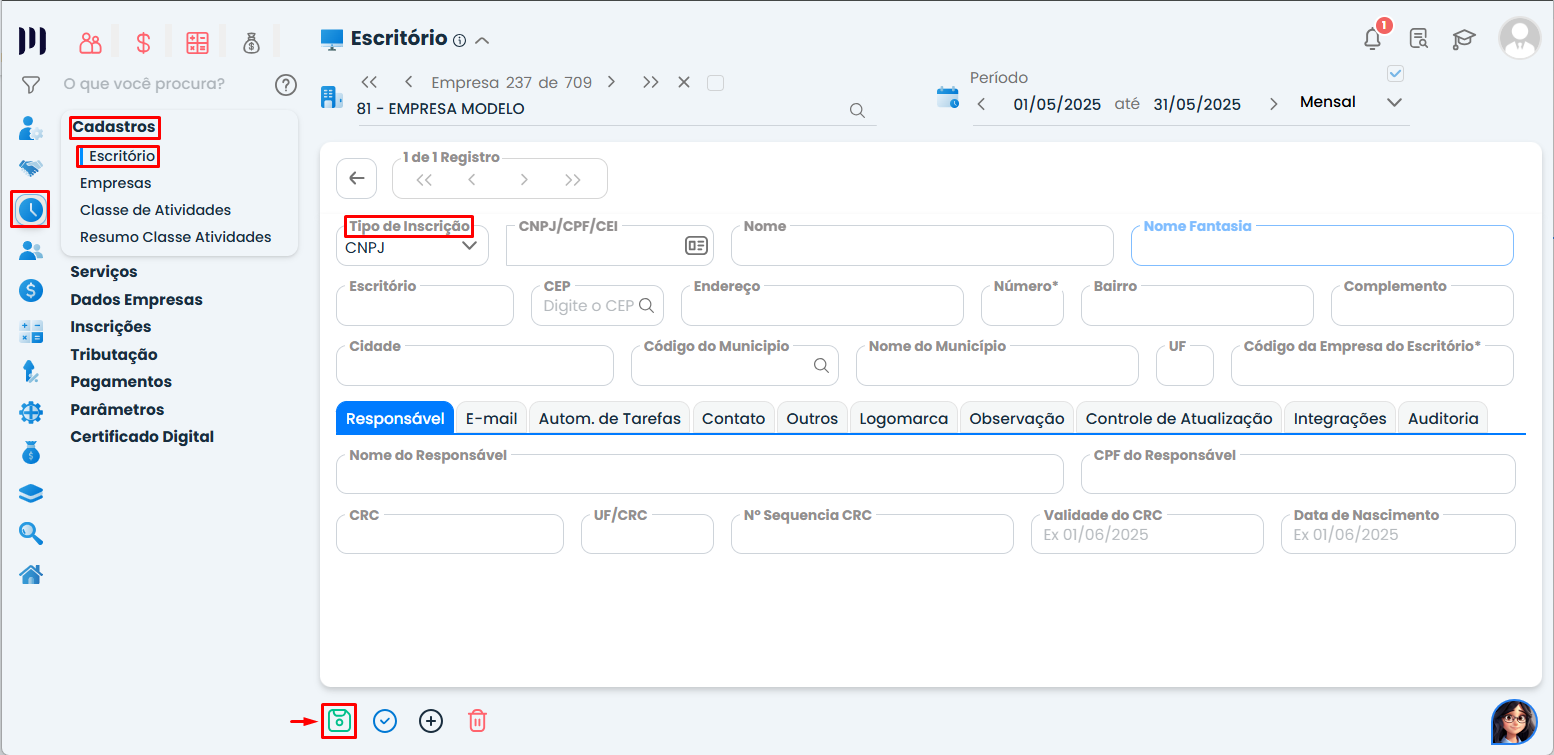Open the notifications bell

tap(1373, 39)
